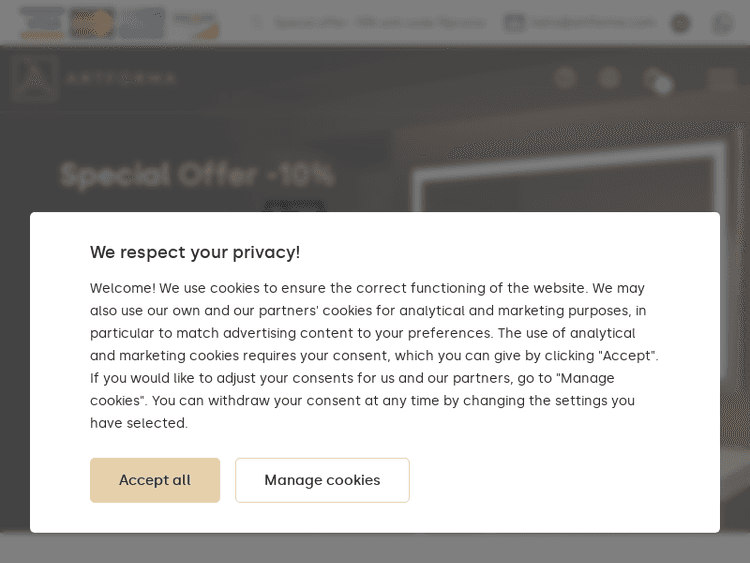
Task: Click the small icon before top-bar offer text
Action: 257,22
